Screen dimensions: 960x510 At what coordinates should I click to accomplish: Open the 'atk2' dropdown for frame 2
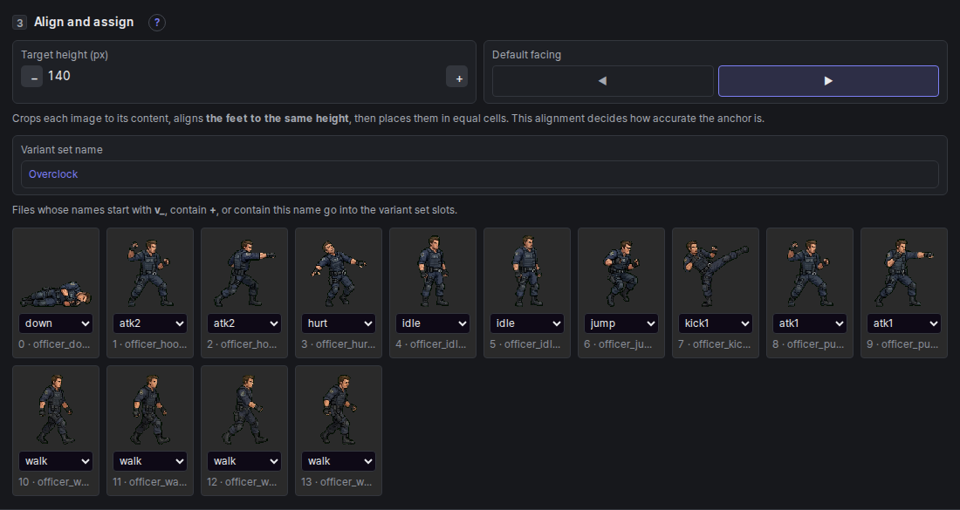click(x=244, y=323)
